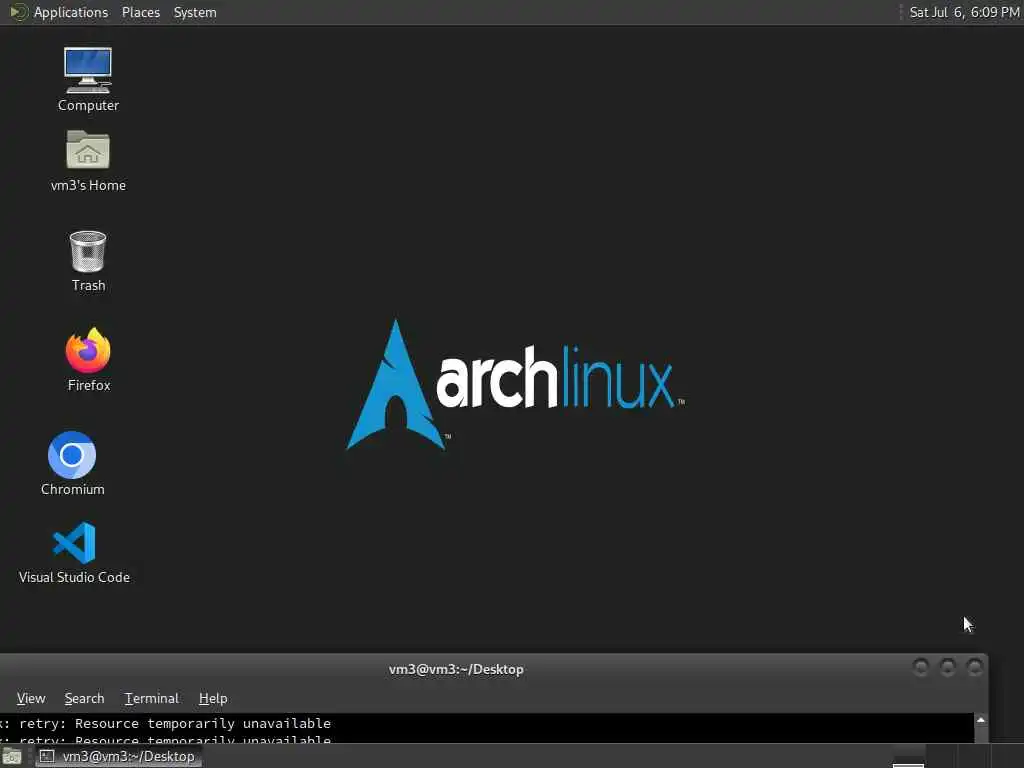
Task: Click the terminal title bar vm3@vm3:~/Desktop
Action: 456,669
